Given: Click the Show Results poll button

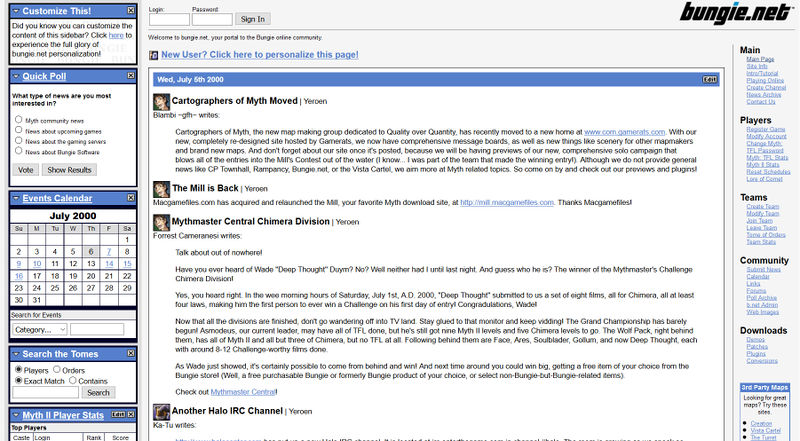Looking at the screenshot, I should (x=69, y=170).
